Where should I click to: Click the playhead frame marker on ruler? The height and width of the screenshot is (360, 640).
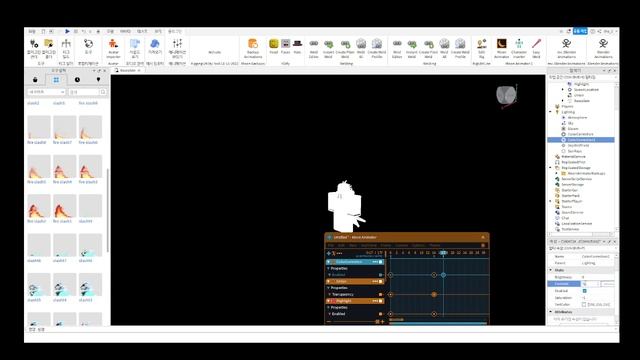click(x=443, y=253)
